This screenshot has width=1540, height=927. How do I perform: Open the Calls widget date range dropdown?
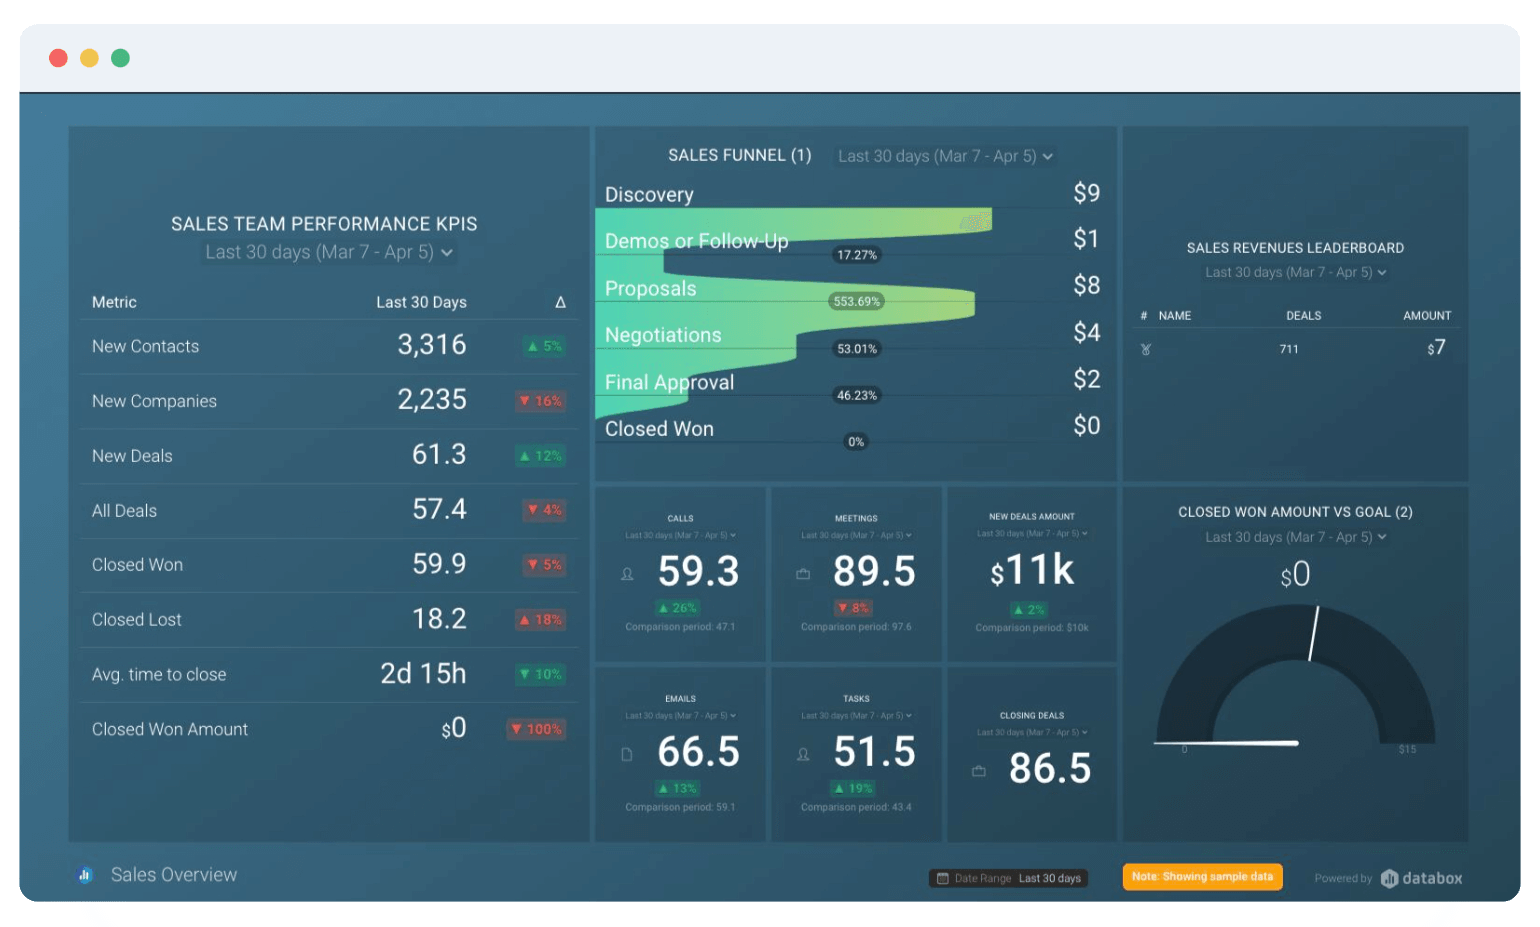680,534
